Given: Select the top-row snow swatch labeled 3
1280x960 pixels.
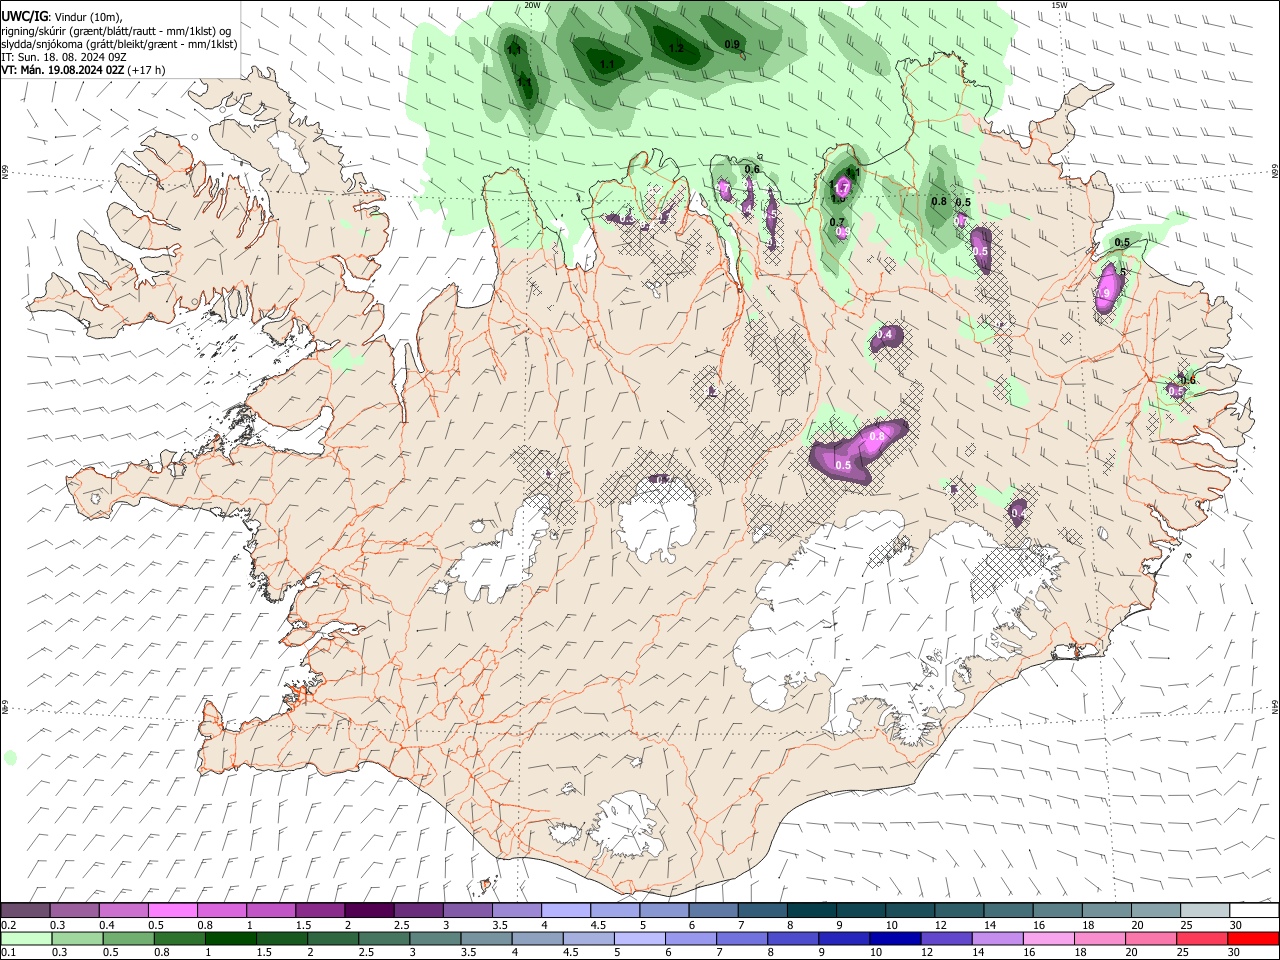Looking at the screenshot, I should click(x=467, y=911).
